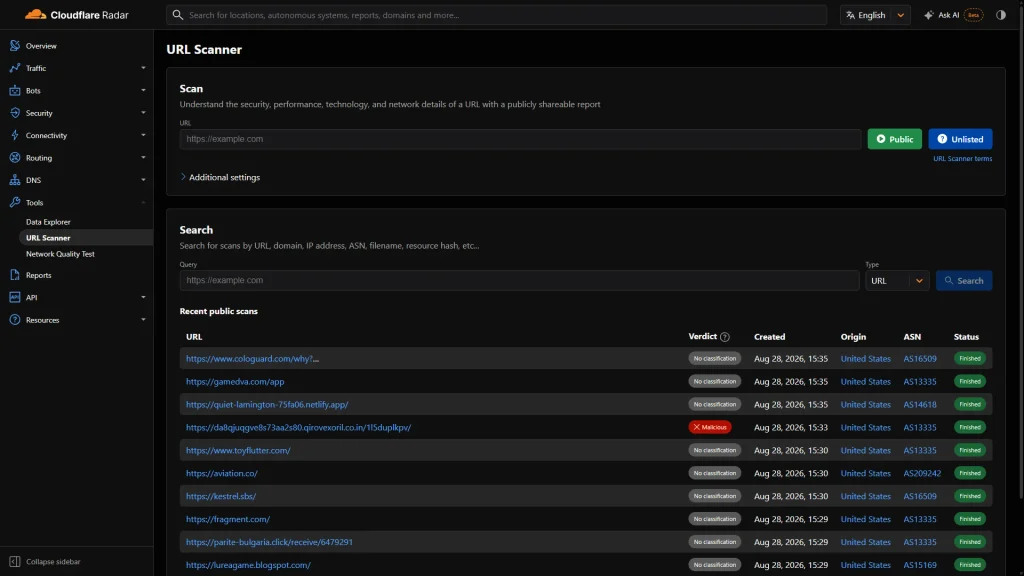Open the toyflutter.com scan result

[x=238, y=450]
